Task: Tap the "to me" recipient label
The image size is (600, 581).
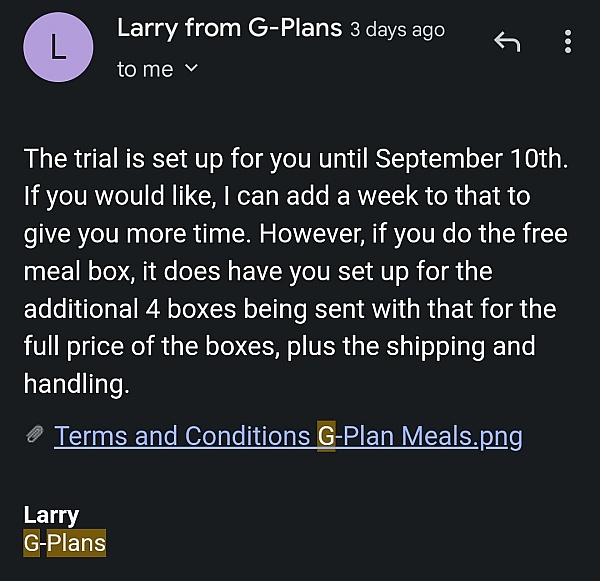Action: [x=145, y=69]
